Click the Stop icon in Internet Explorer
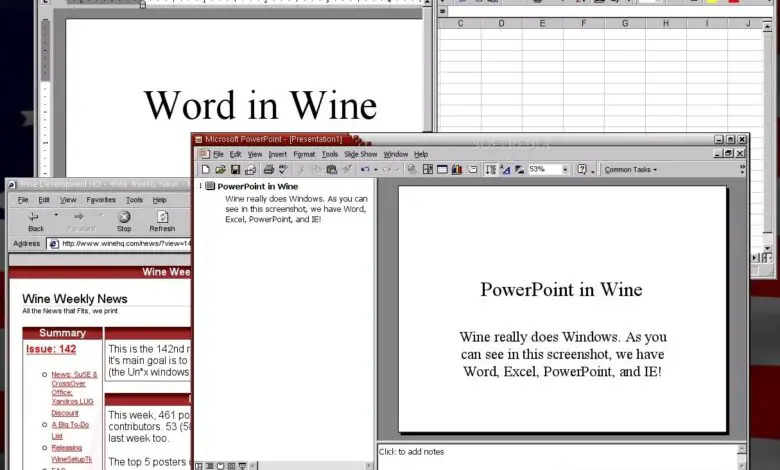The image size is (780, 470). 124,217
